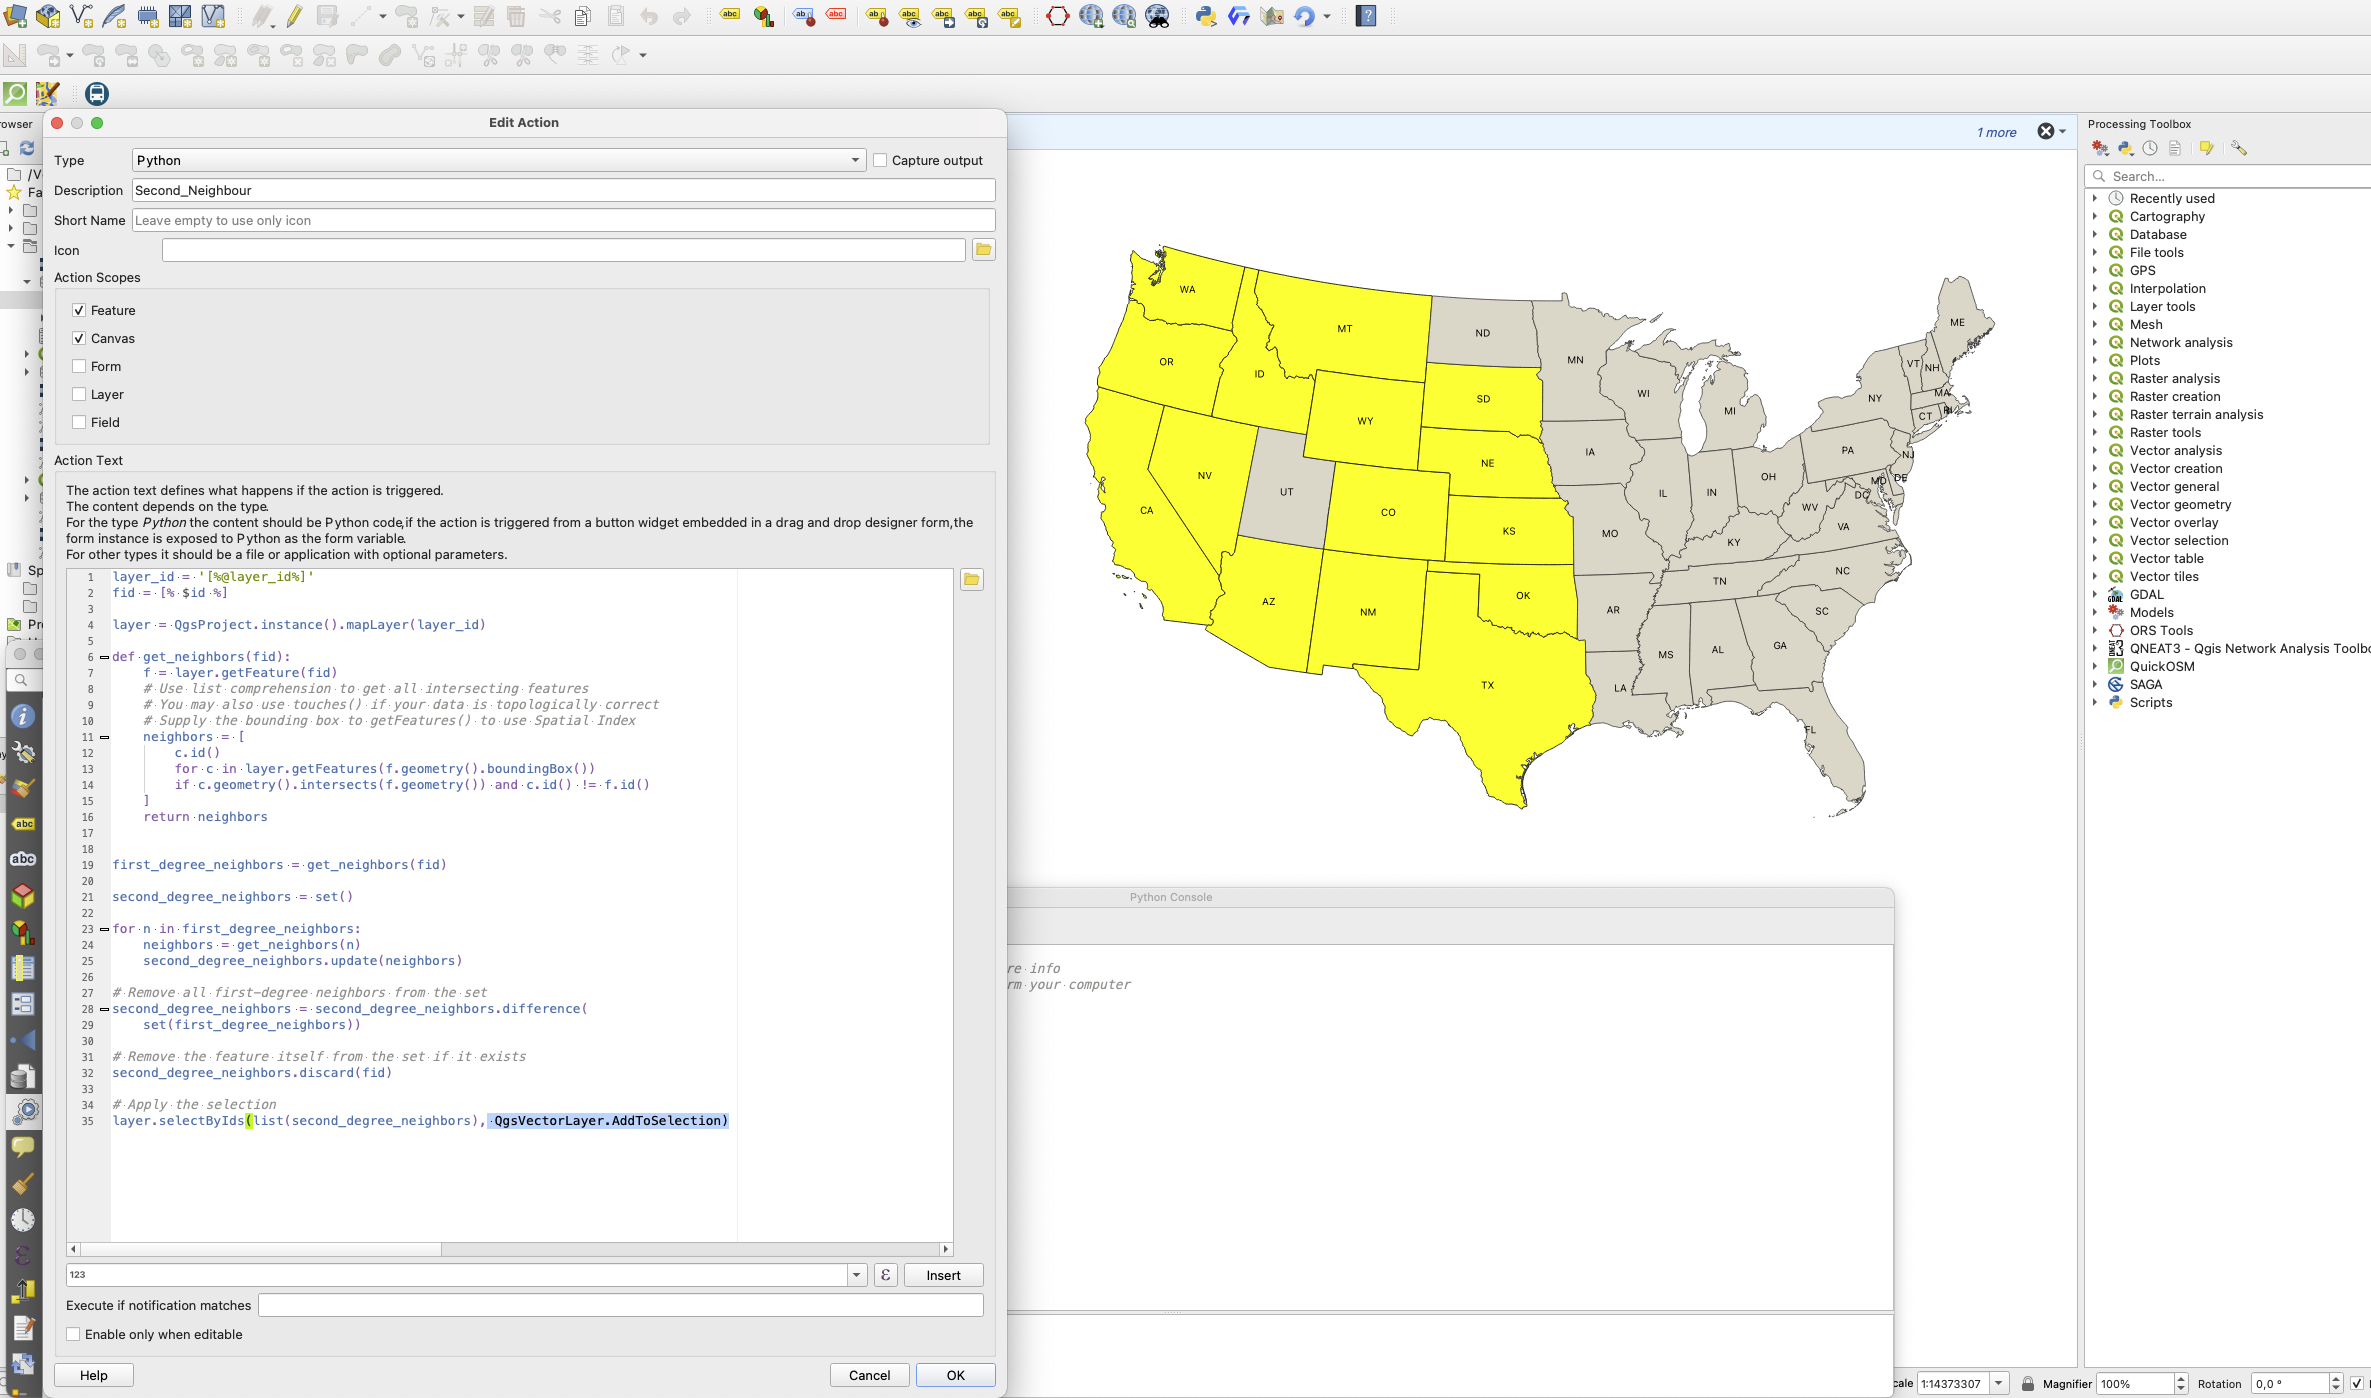2371x1398 pixels.
Task: Click the yellow Layer Labeling Options icon
Action: (730, 16)
